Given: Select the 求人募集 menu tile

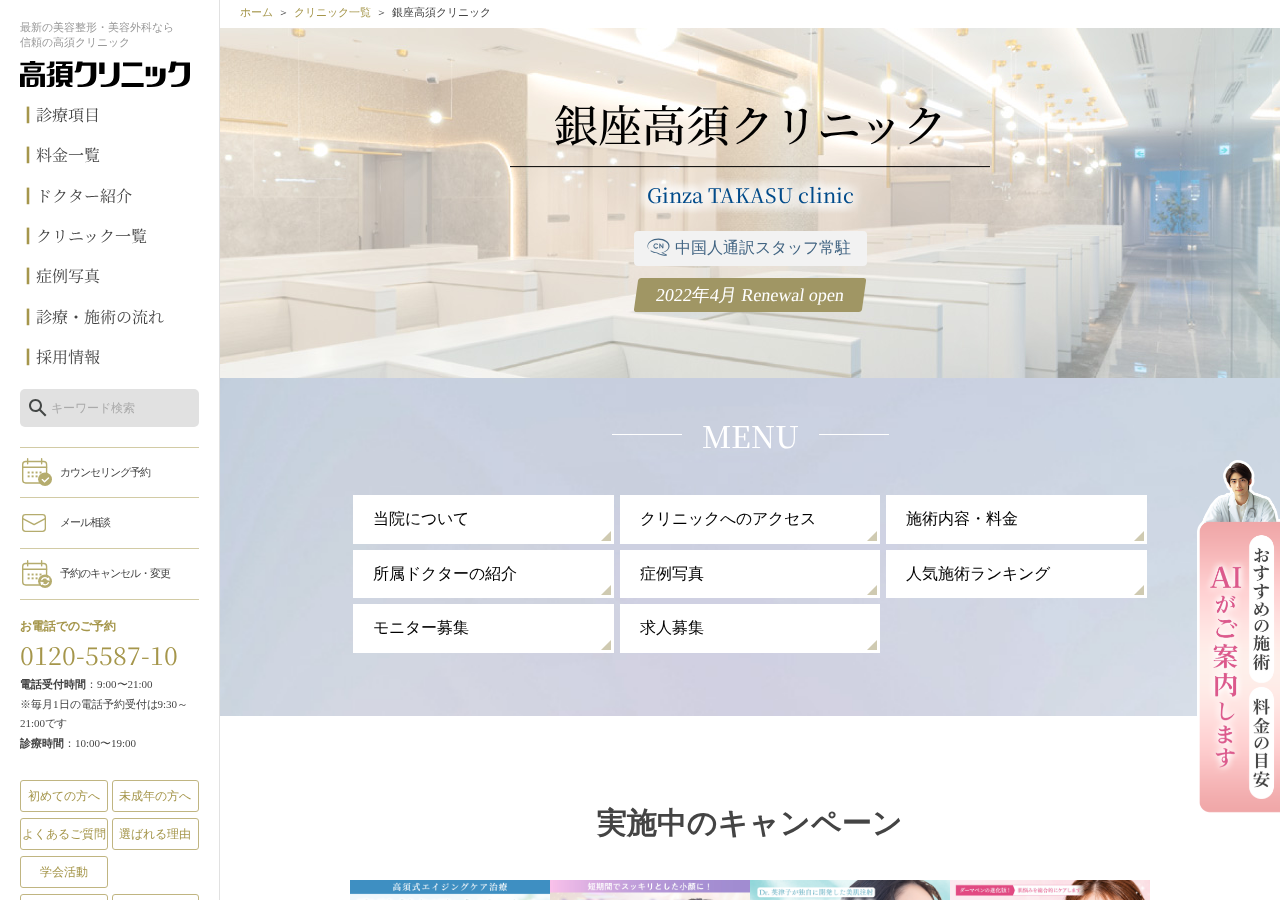Looking at the screenshot, I should [750, 628].
